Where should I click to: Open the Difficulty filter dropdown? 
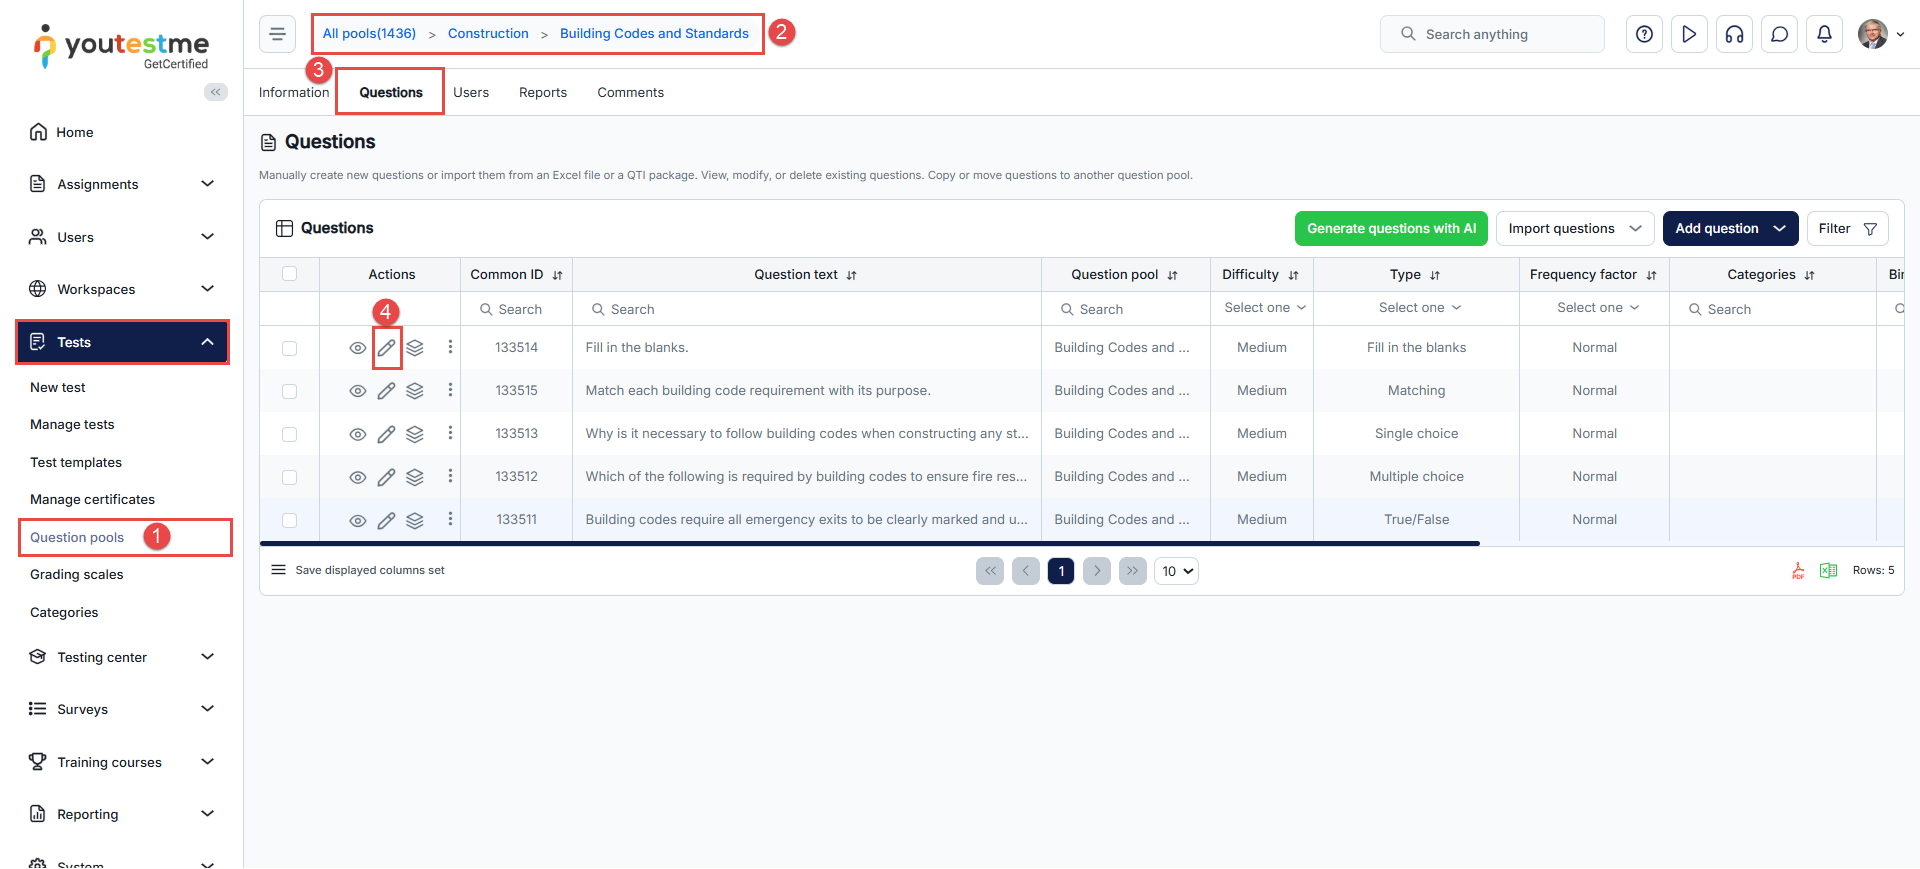click(x=1264, y=308)
